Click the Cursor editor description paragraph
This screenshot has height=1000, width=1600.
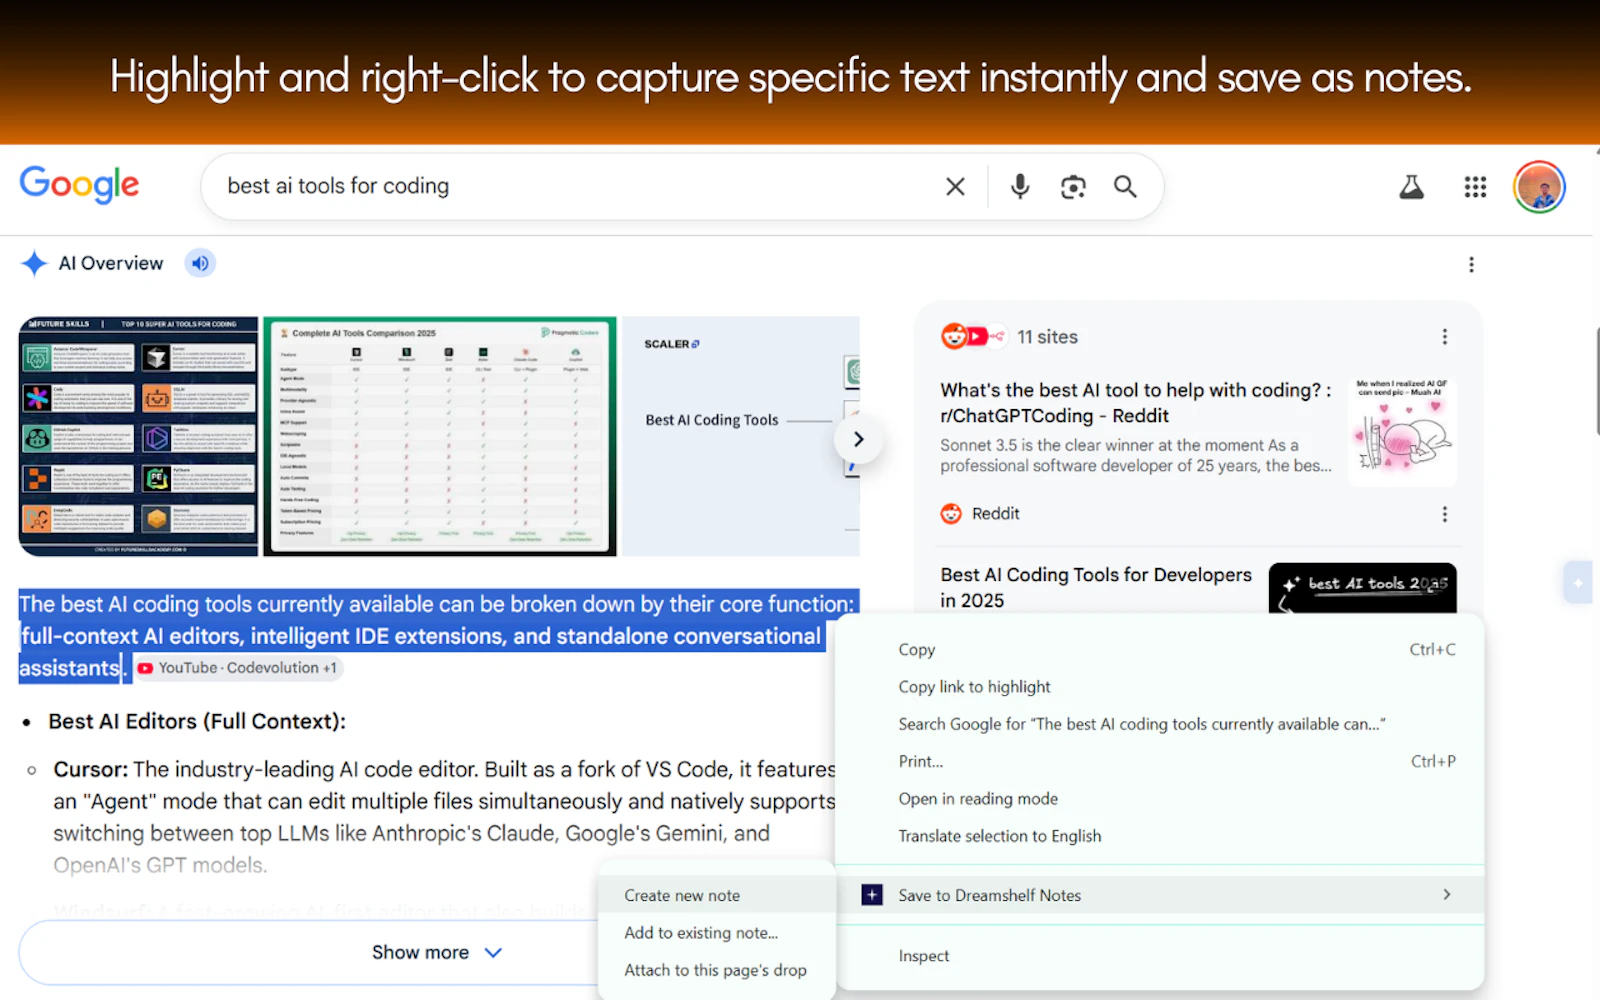pyautogui.click(x=445, y=817)
